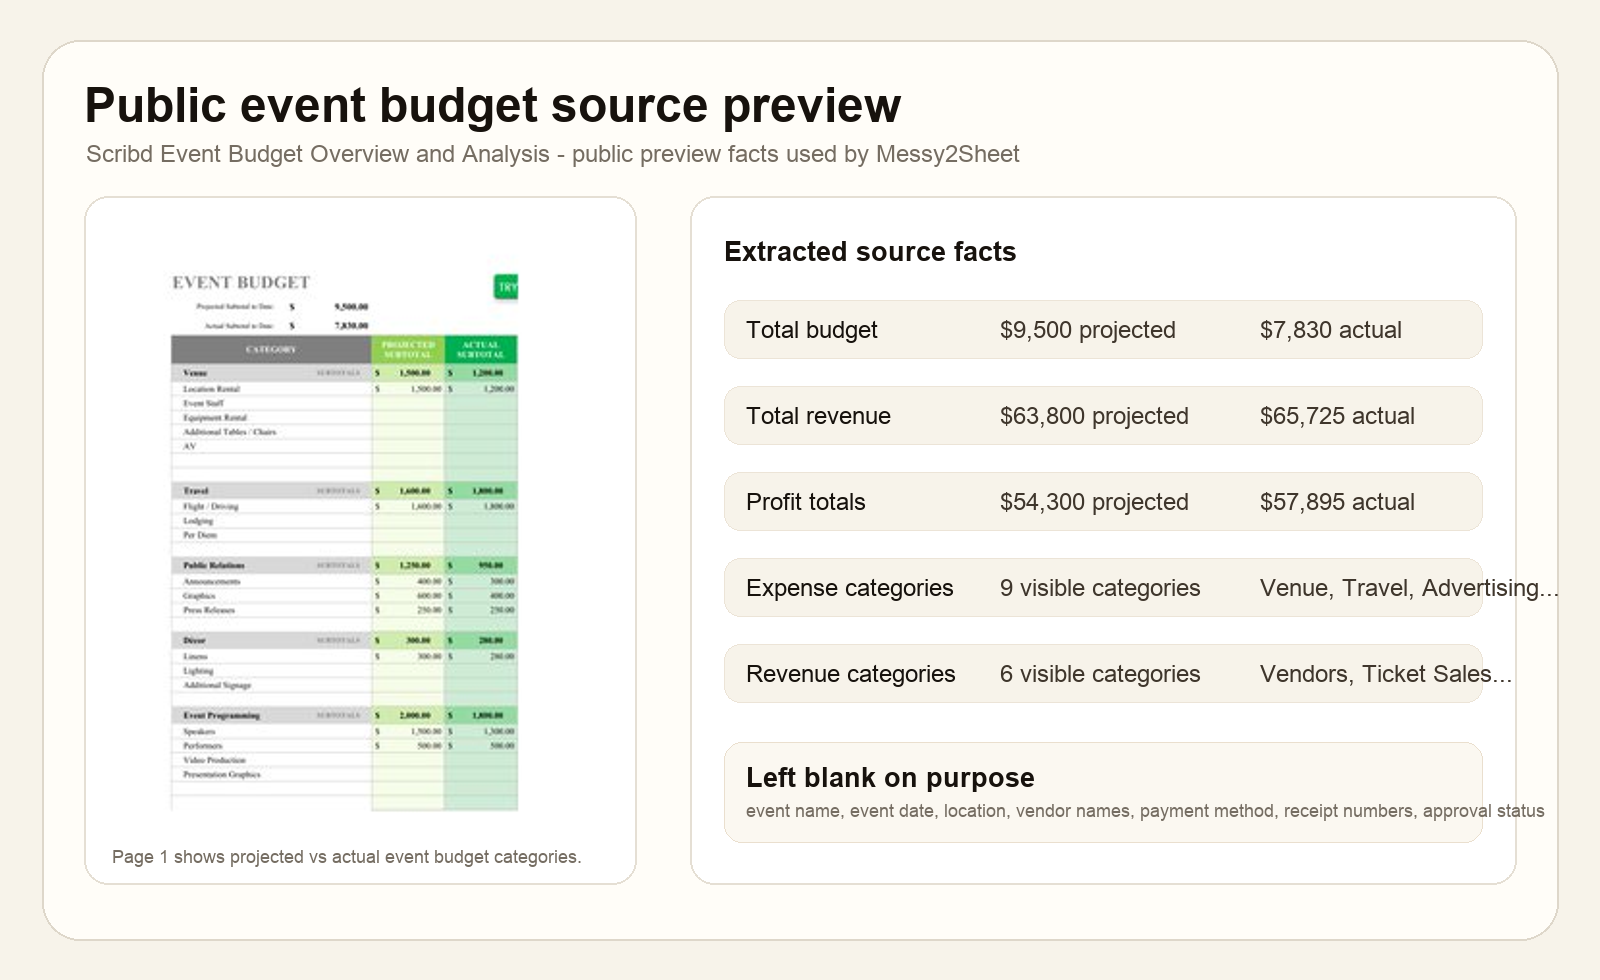Click the green TRY button in preview
The image size is (1600, 980).
tap(507, 287)
